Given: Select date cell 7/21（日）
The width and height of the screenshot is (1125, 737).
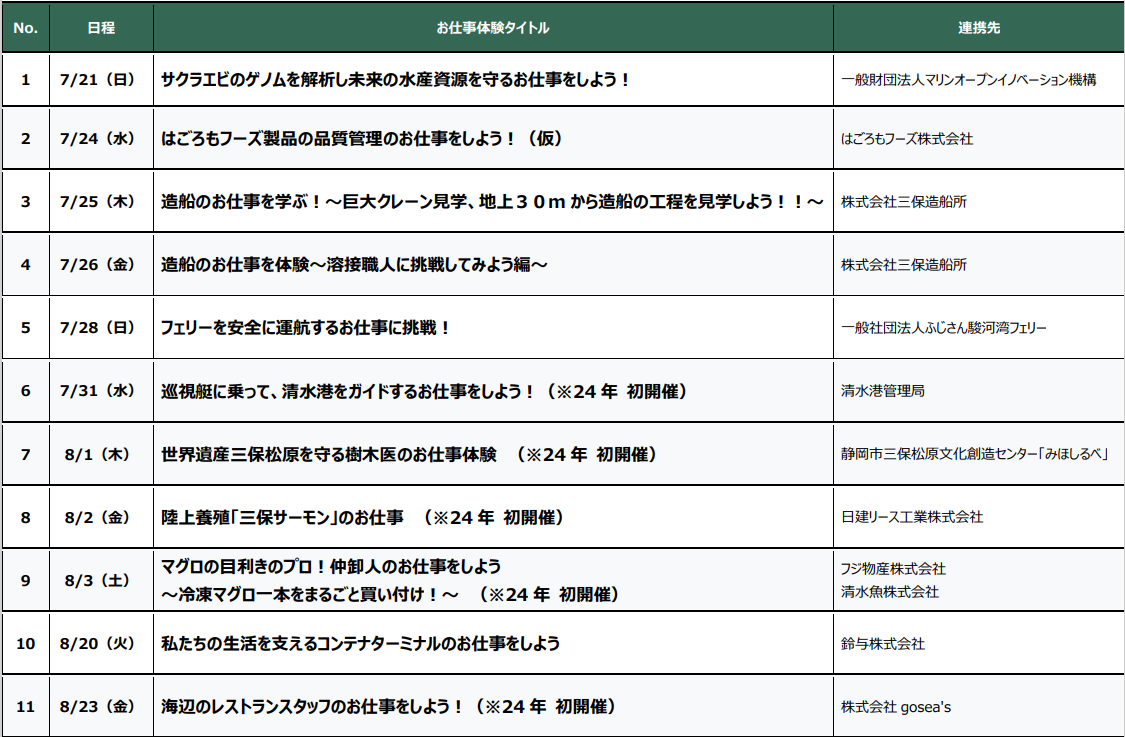Looking at the screenshot, I should [101, 80].
